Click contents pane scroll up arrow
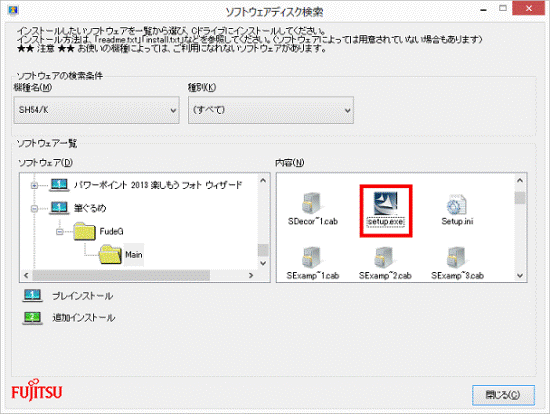The height and width of the screenshot is (414, 550). pos(520,180)
